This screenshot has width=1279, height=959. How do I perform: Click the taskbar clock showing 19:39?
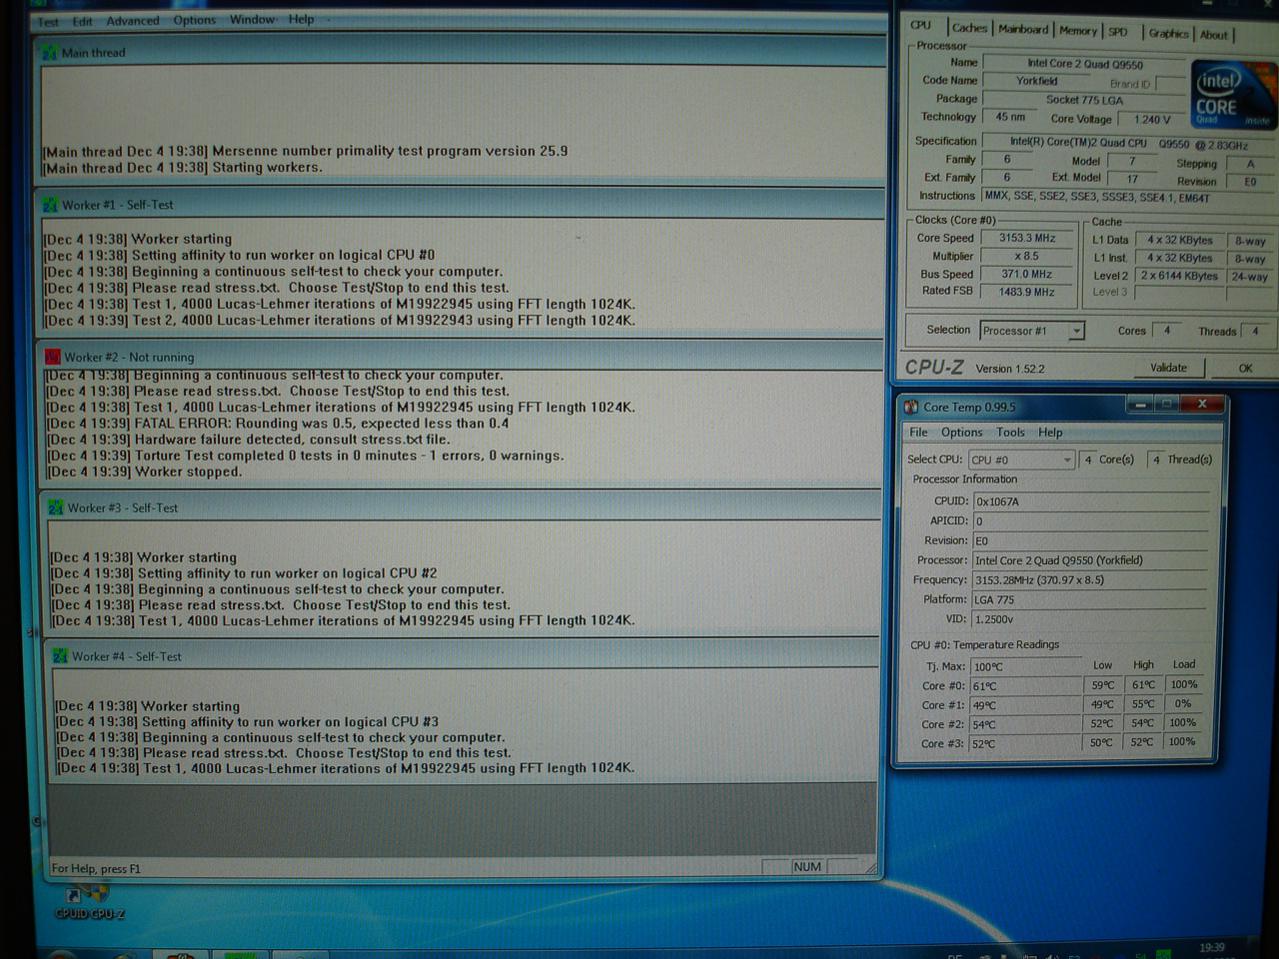click(1211, 947)
